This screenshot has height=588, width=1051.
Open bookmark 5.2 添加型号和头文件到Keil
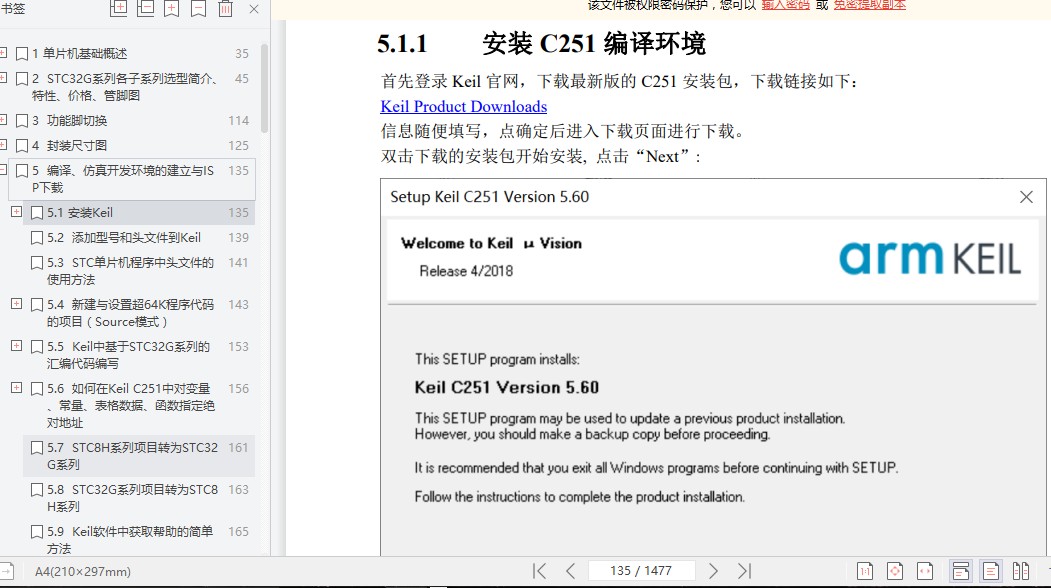tap(124, 237)
